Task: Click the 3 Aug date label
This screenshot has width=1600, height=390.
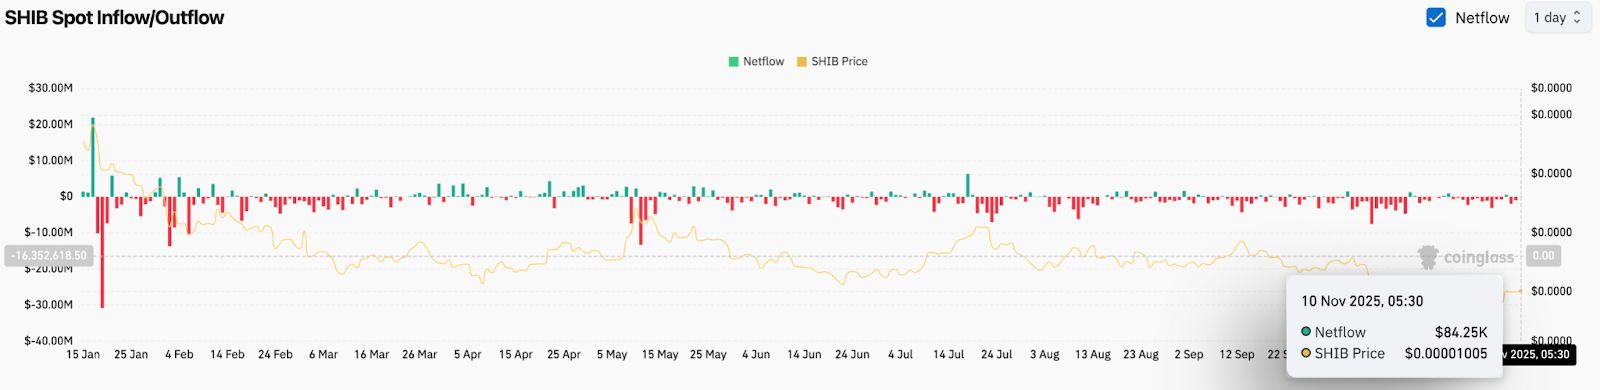Action: click(1044, 354)
